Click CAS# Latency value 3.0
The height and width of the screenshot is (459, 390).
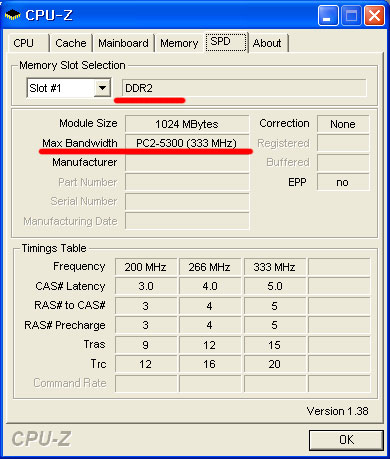click(146, 286)
